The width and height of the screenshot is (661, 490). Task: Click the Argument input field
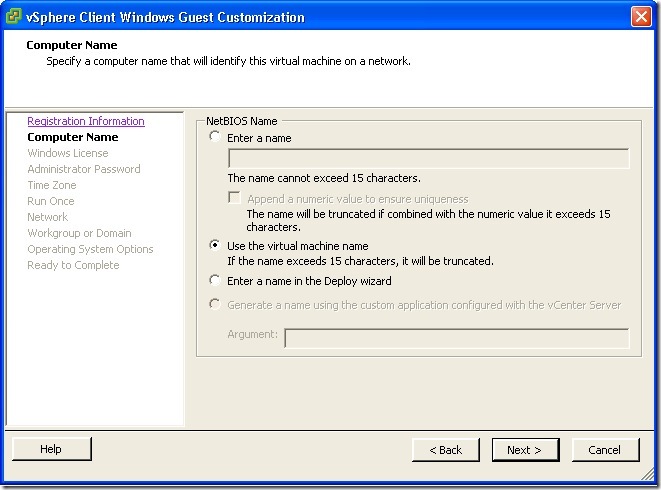pyautogui.click(x=457, y=338)
